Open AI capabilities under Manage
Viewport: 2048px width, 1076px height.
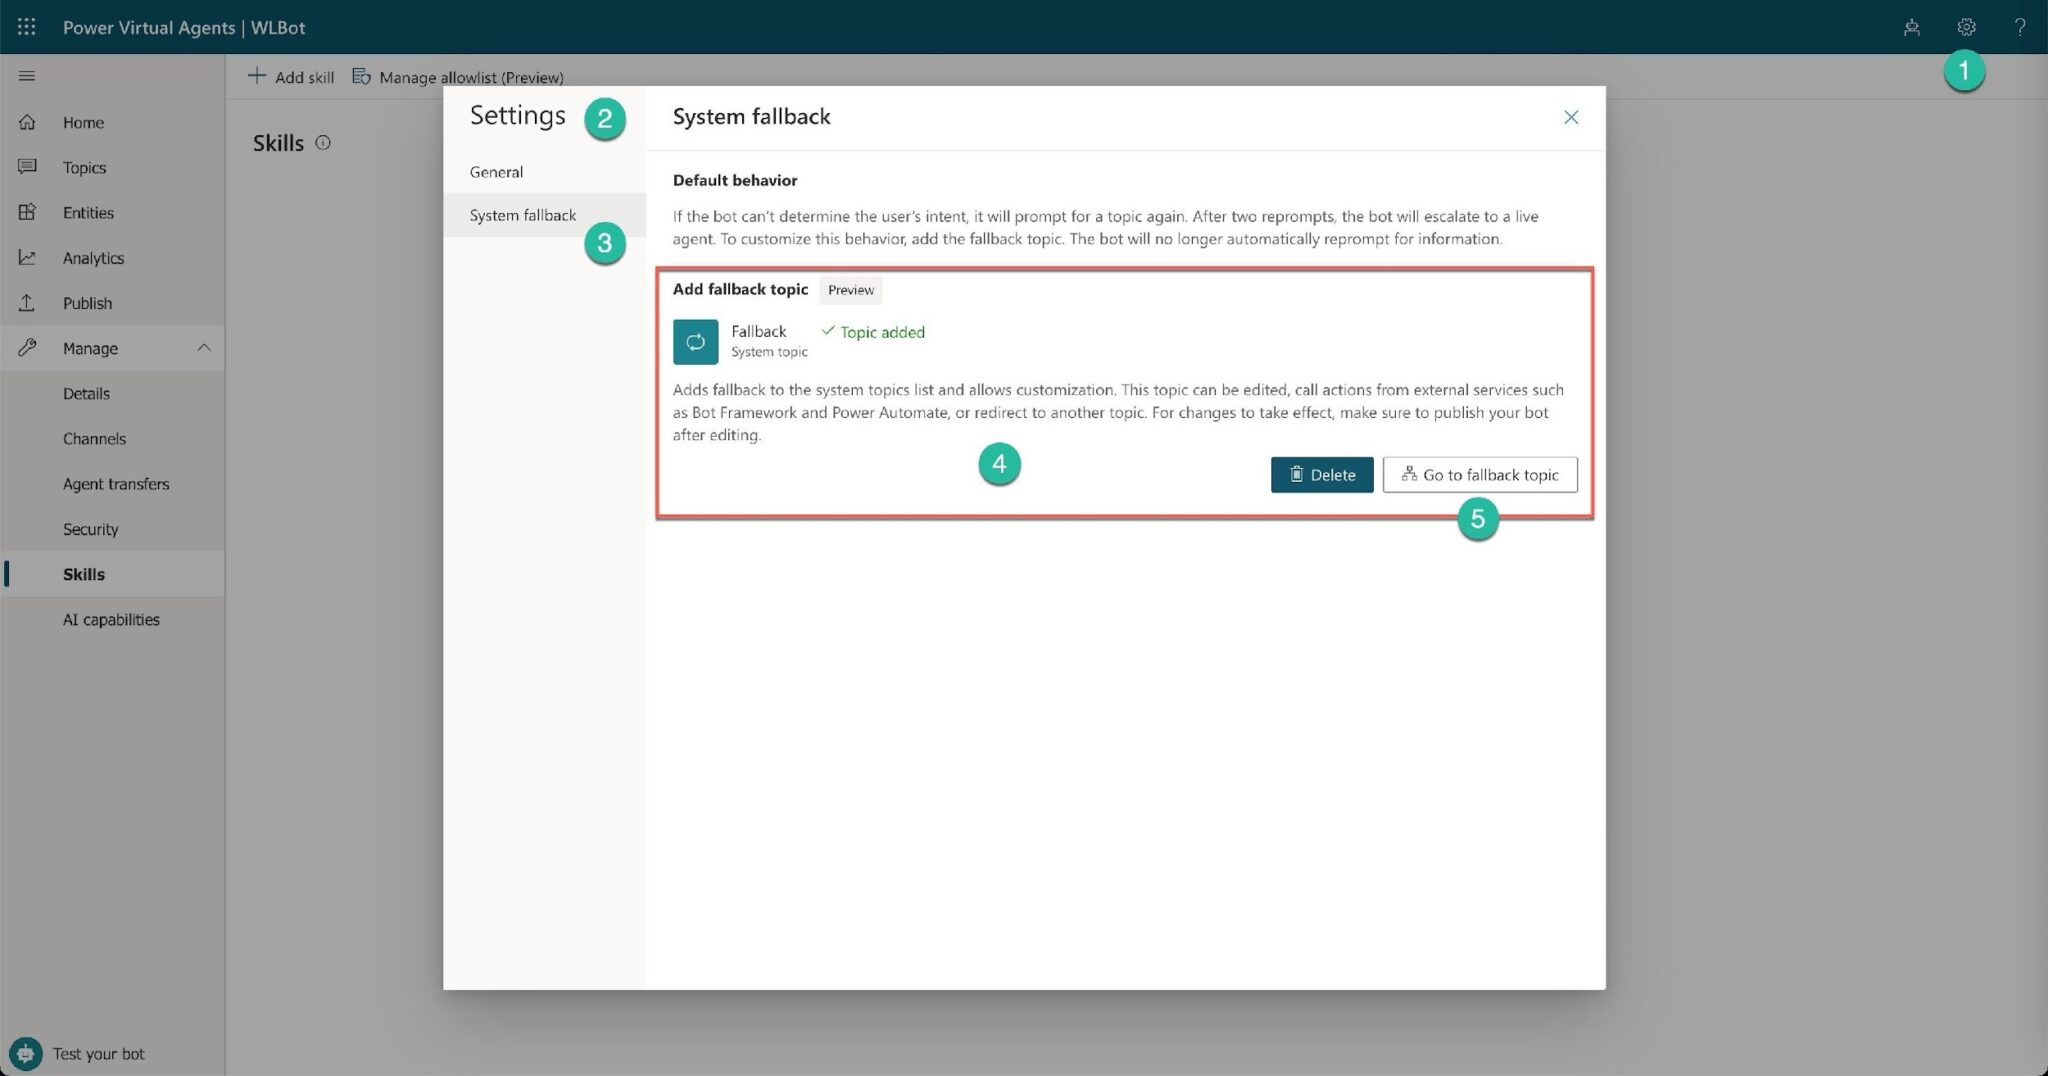pos(112,619)
